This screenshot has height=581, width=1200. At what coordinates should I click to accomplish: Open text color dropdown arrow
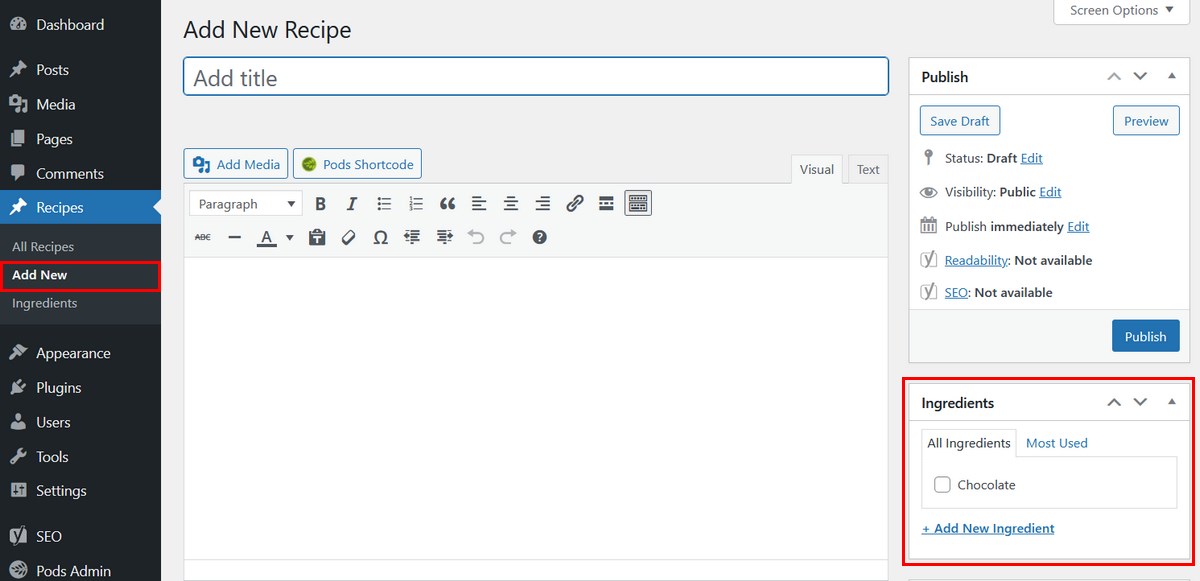tap(290, 237)
